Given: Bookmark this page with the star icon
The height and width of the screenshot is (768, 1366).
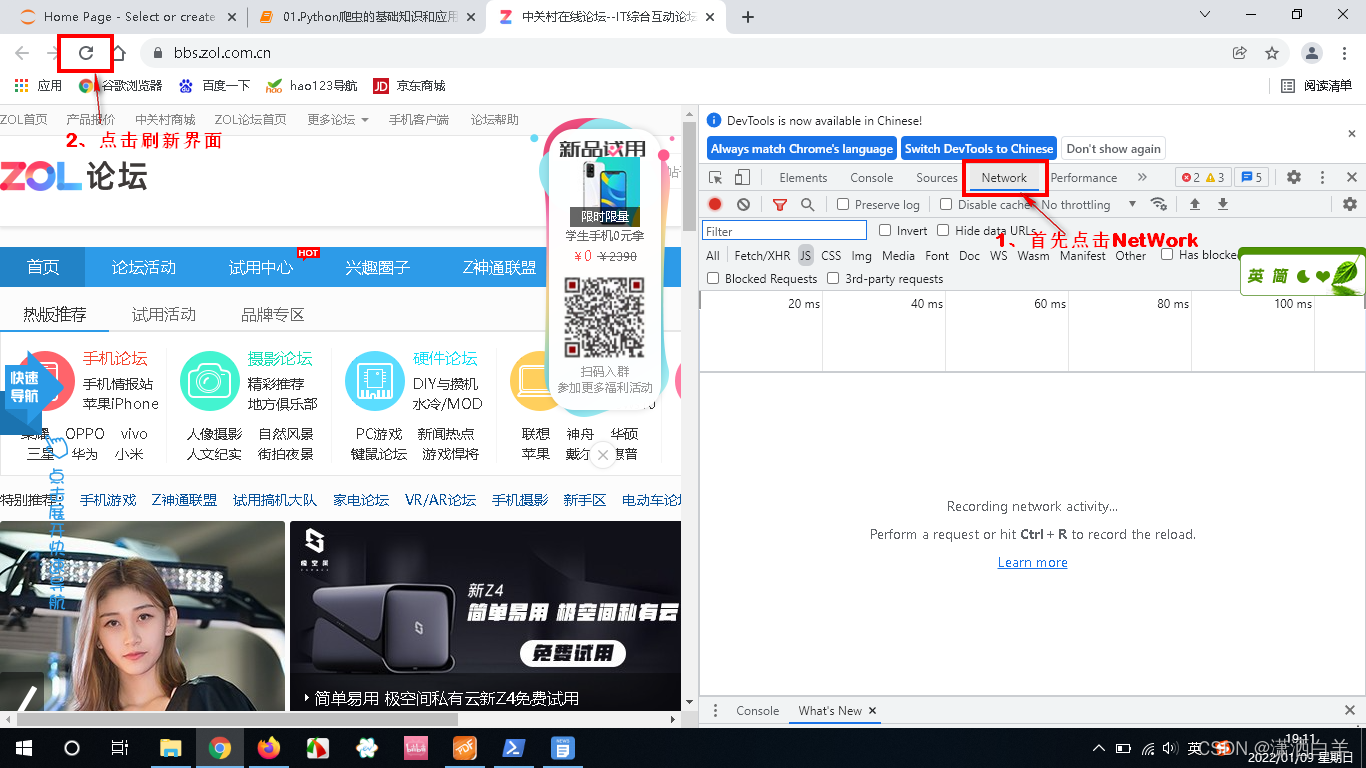Looking at the screenshot, I should [1272, 53].
